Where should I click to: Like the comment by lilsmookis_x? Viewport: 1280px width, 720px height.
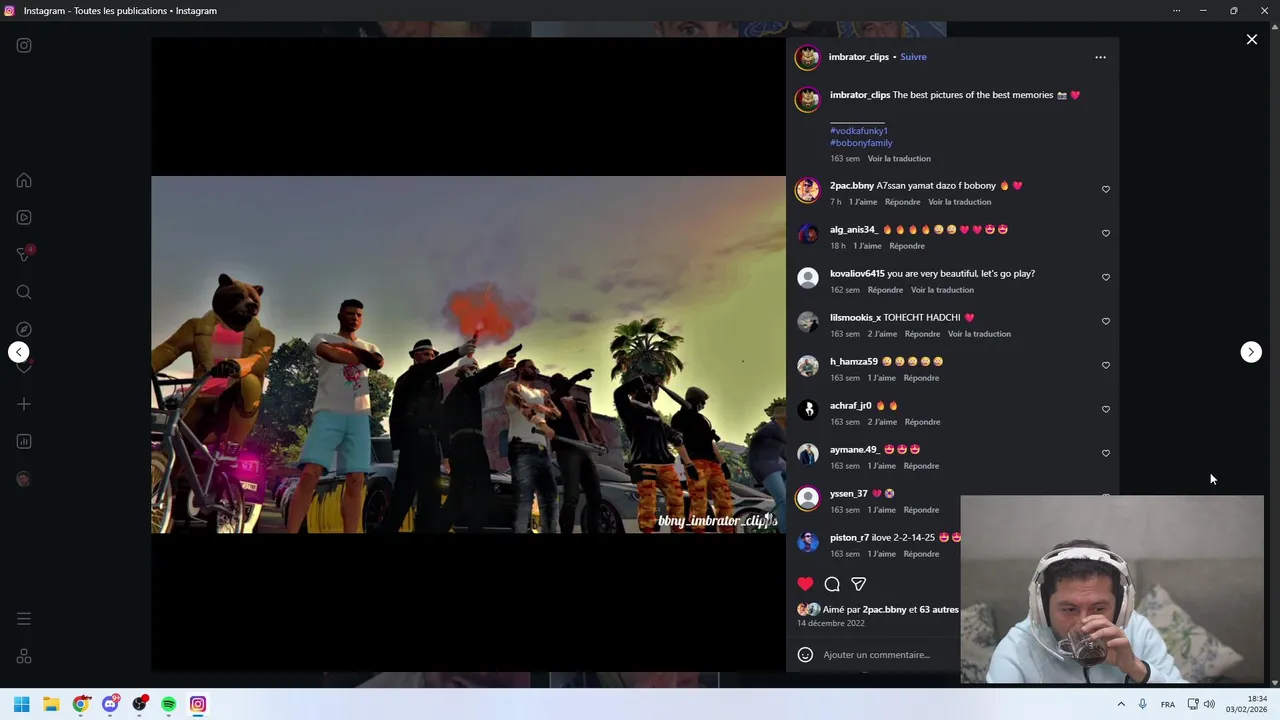click(1106, 321)
